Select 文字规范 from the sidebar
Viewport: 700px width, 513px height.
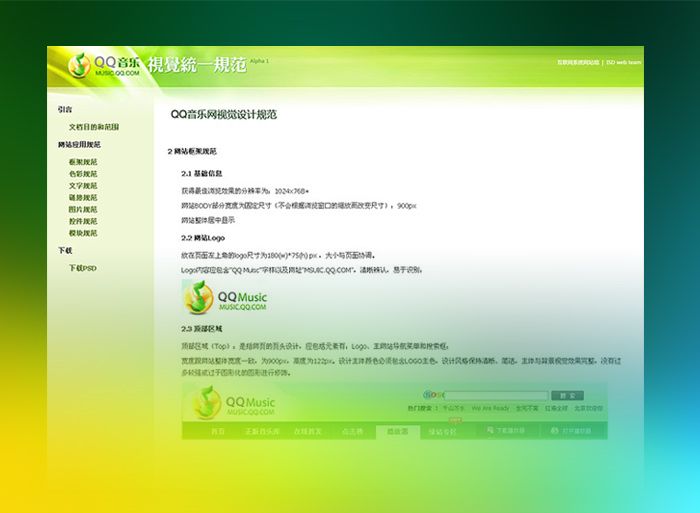pyautogui.click(x=83, y=185)
